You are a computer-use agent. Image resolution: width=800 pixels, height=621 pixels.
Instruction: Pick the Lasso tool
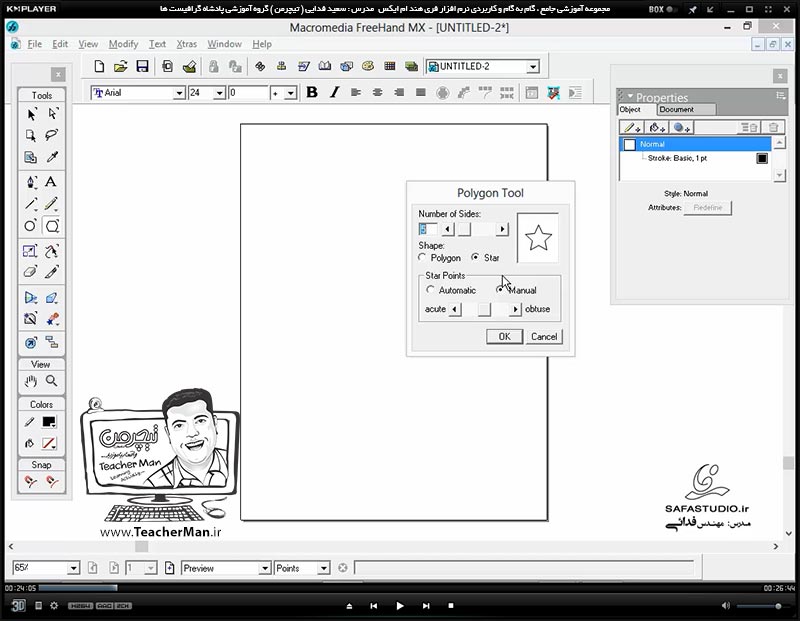(x=52, y=135)
